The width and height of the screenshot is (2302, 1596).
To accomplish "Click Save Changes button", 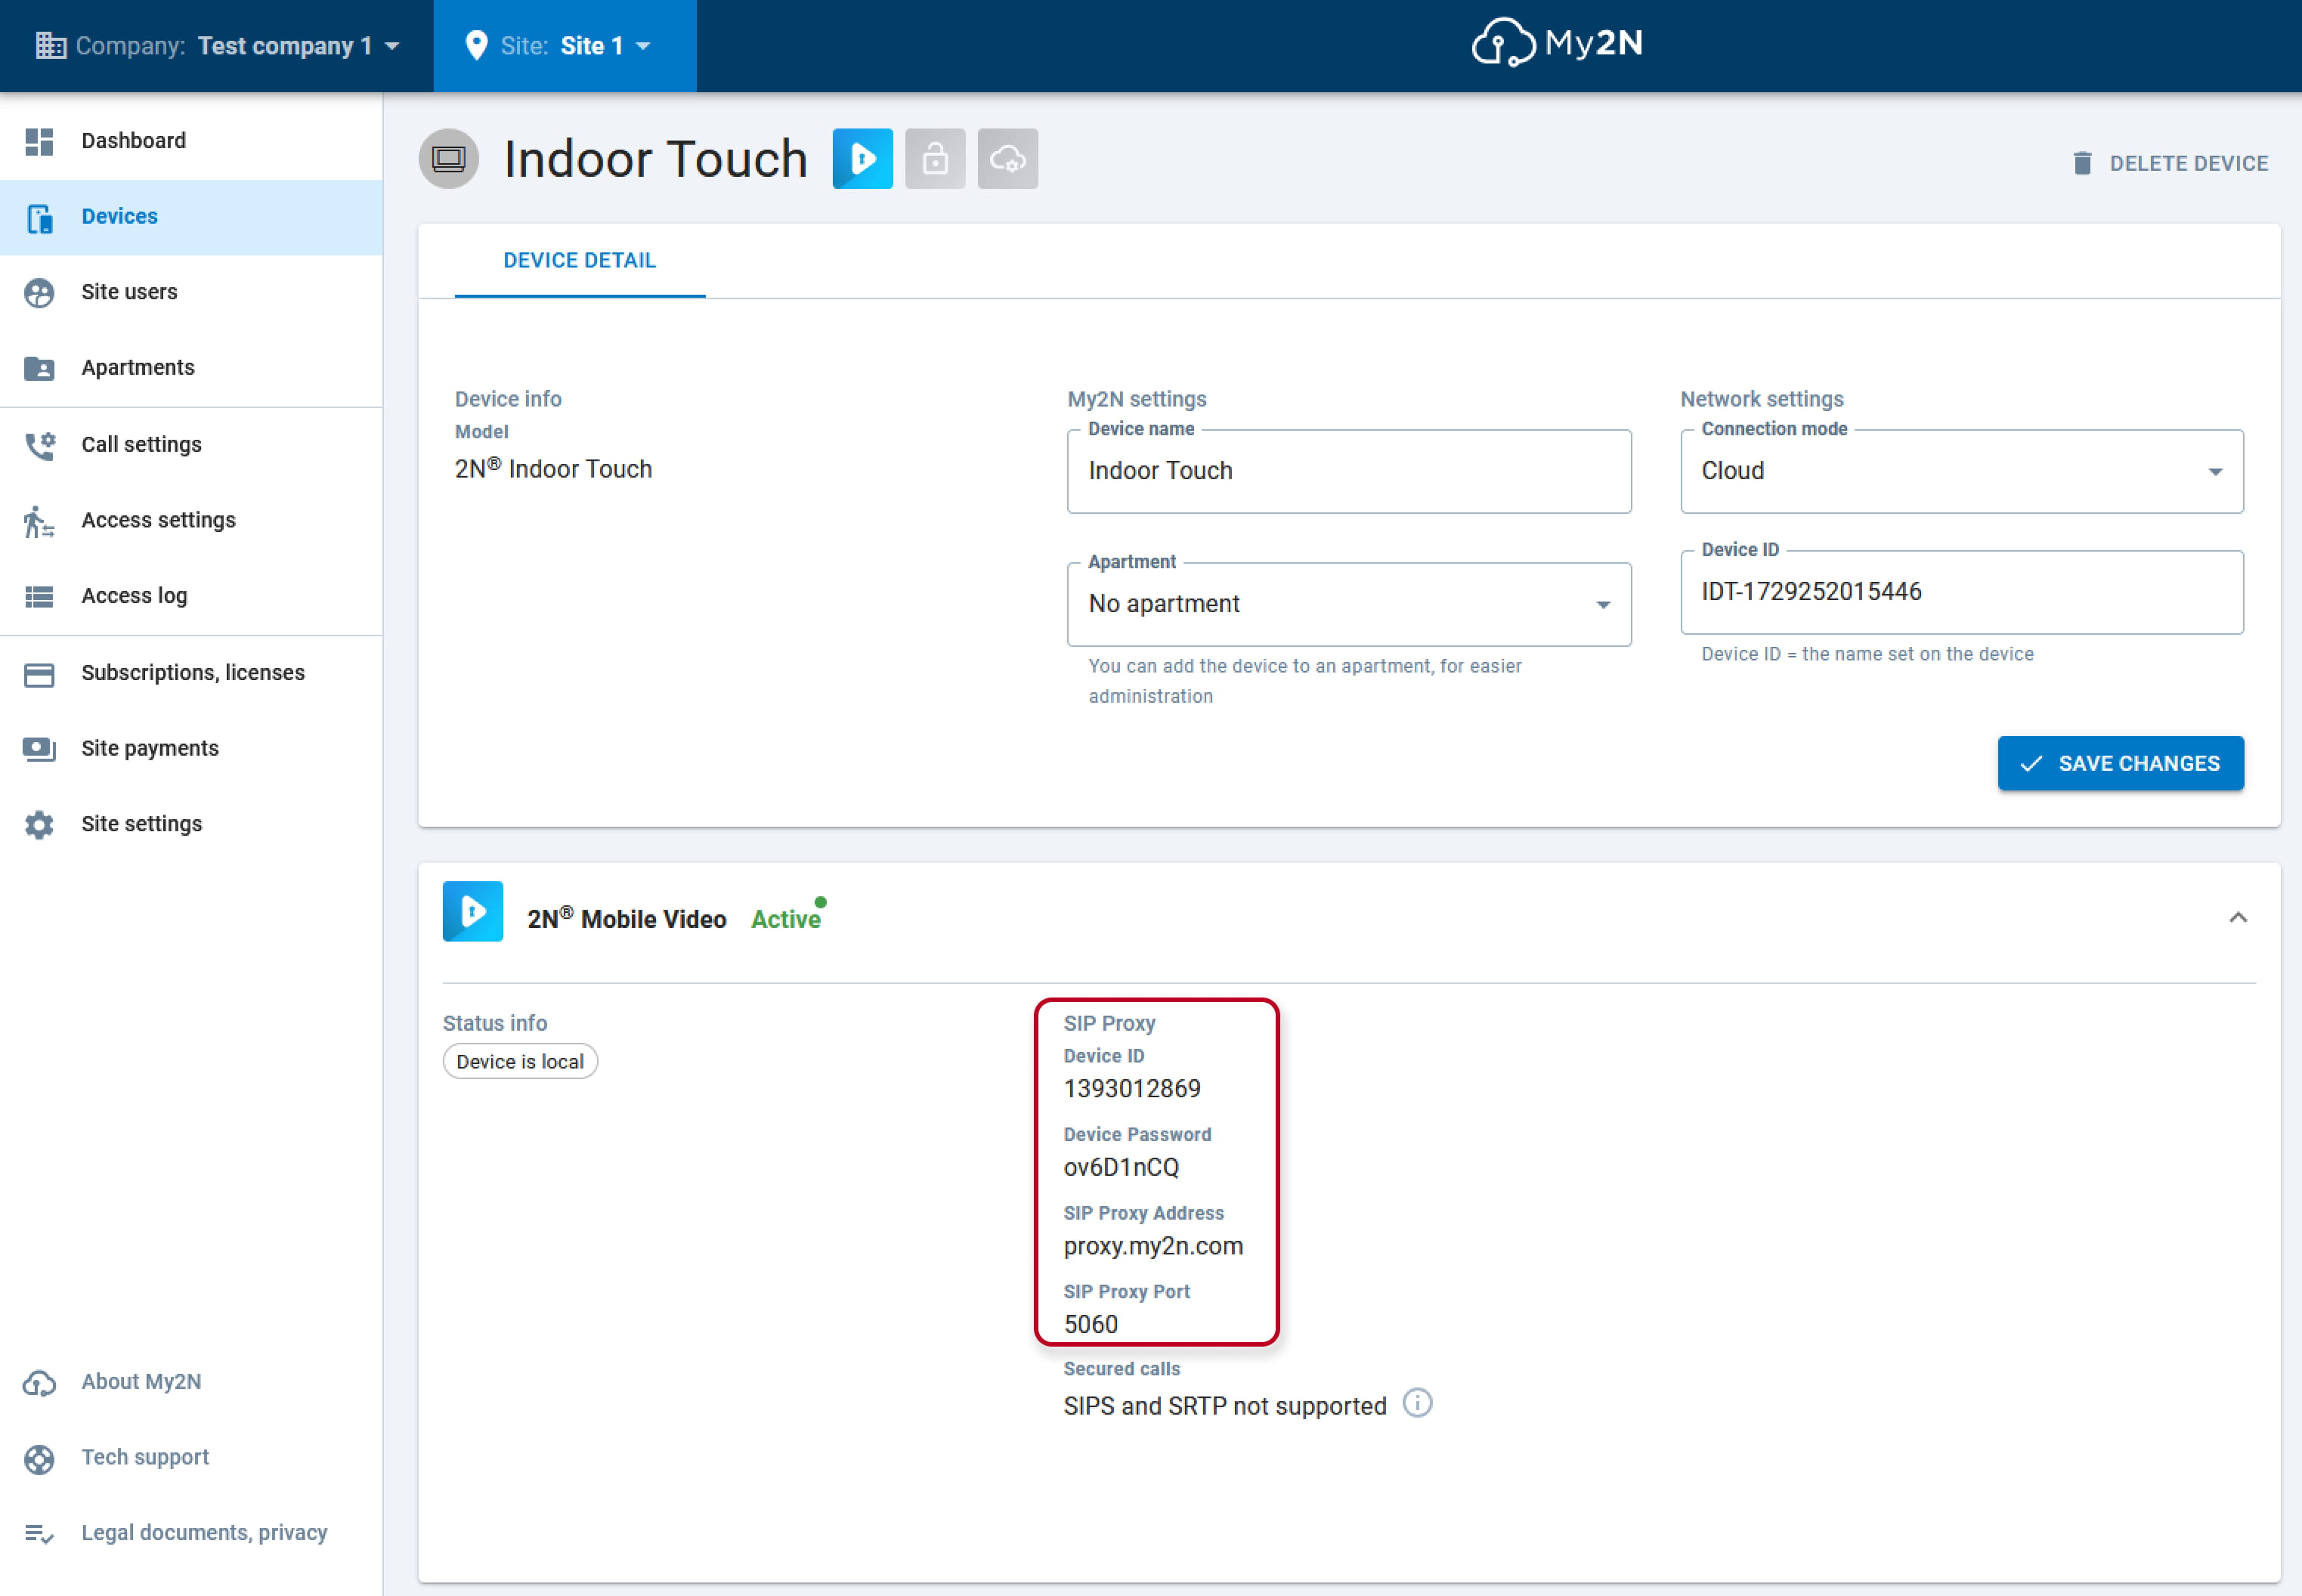I will click(2120, 764).
